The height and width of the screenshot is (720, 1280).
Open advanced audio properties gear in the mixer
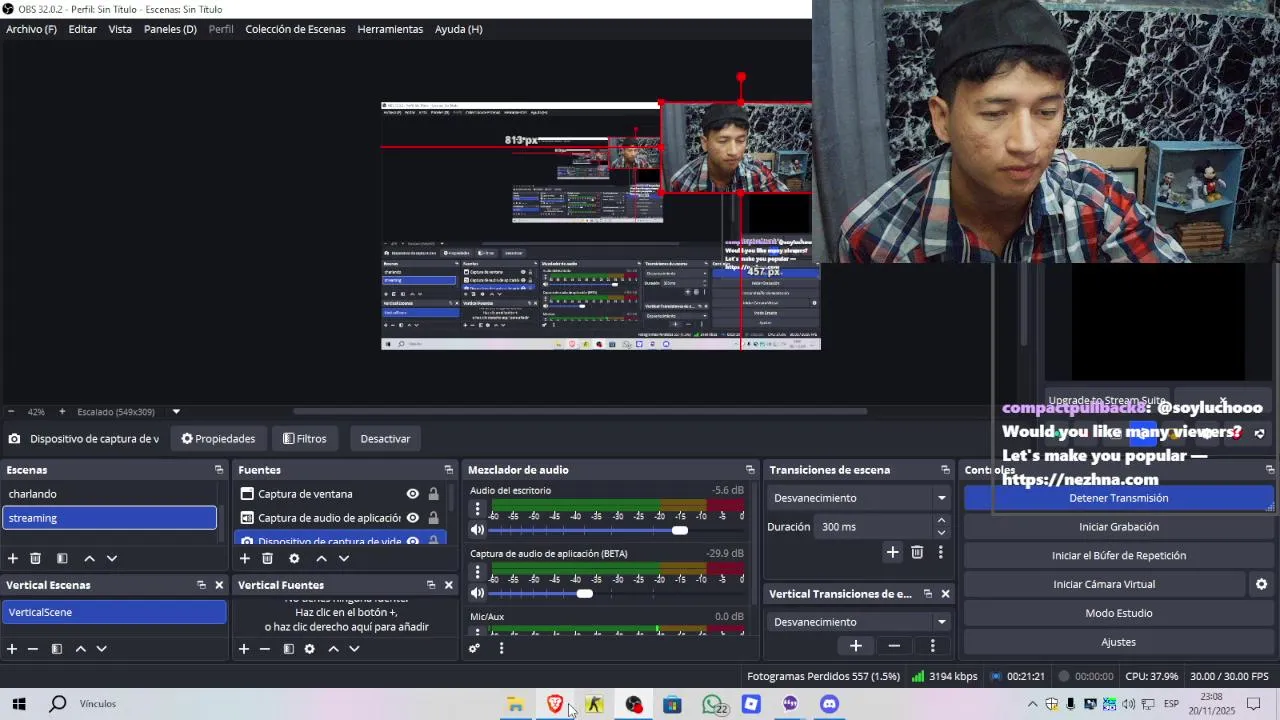pyautogui.click(x=474, y=648)
